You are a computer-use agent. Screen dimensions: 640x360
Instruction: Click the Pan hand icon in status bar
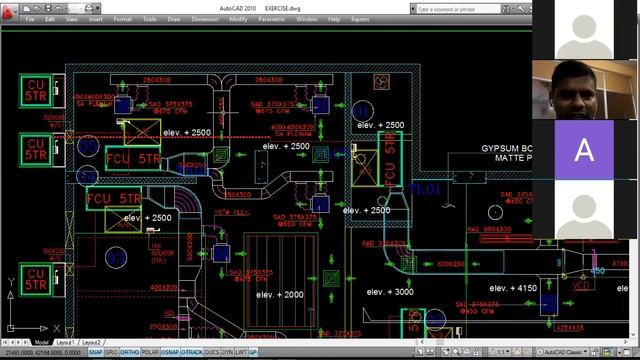point(447,352)
